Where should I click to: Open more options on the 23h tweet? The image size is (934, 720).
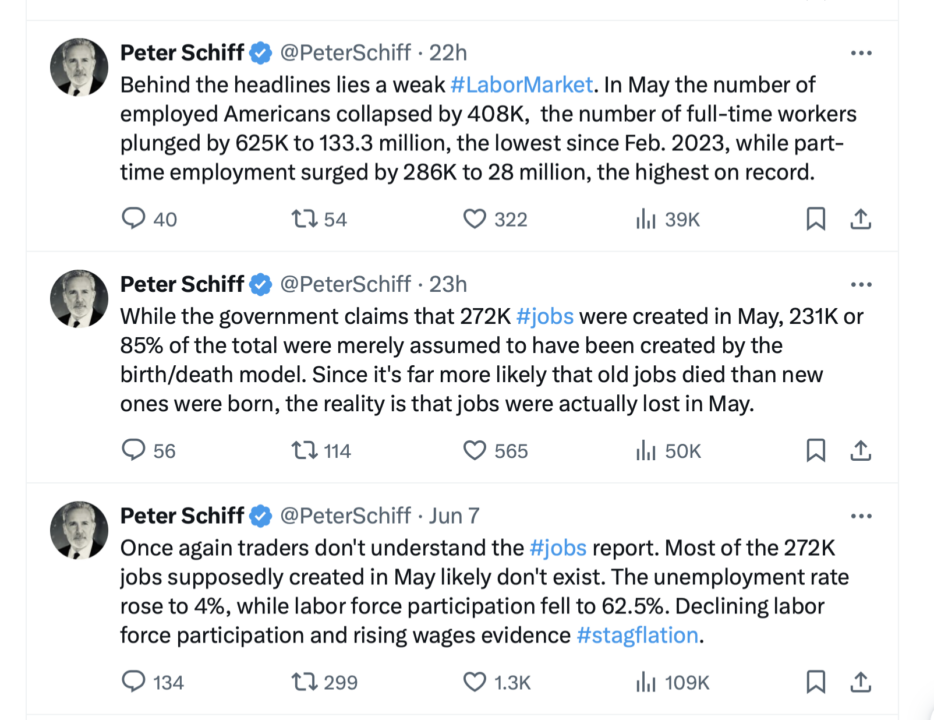(x=861, y=285)
